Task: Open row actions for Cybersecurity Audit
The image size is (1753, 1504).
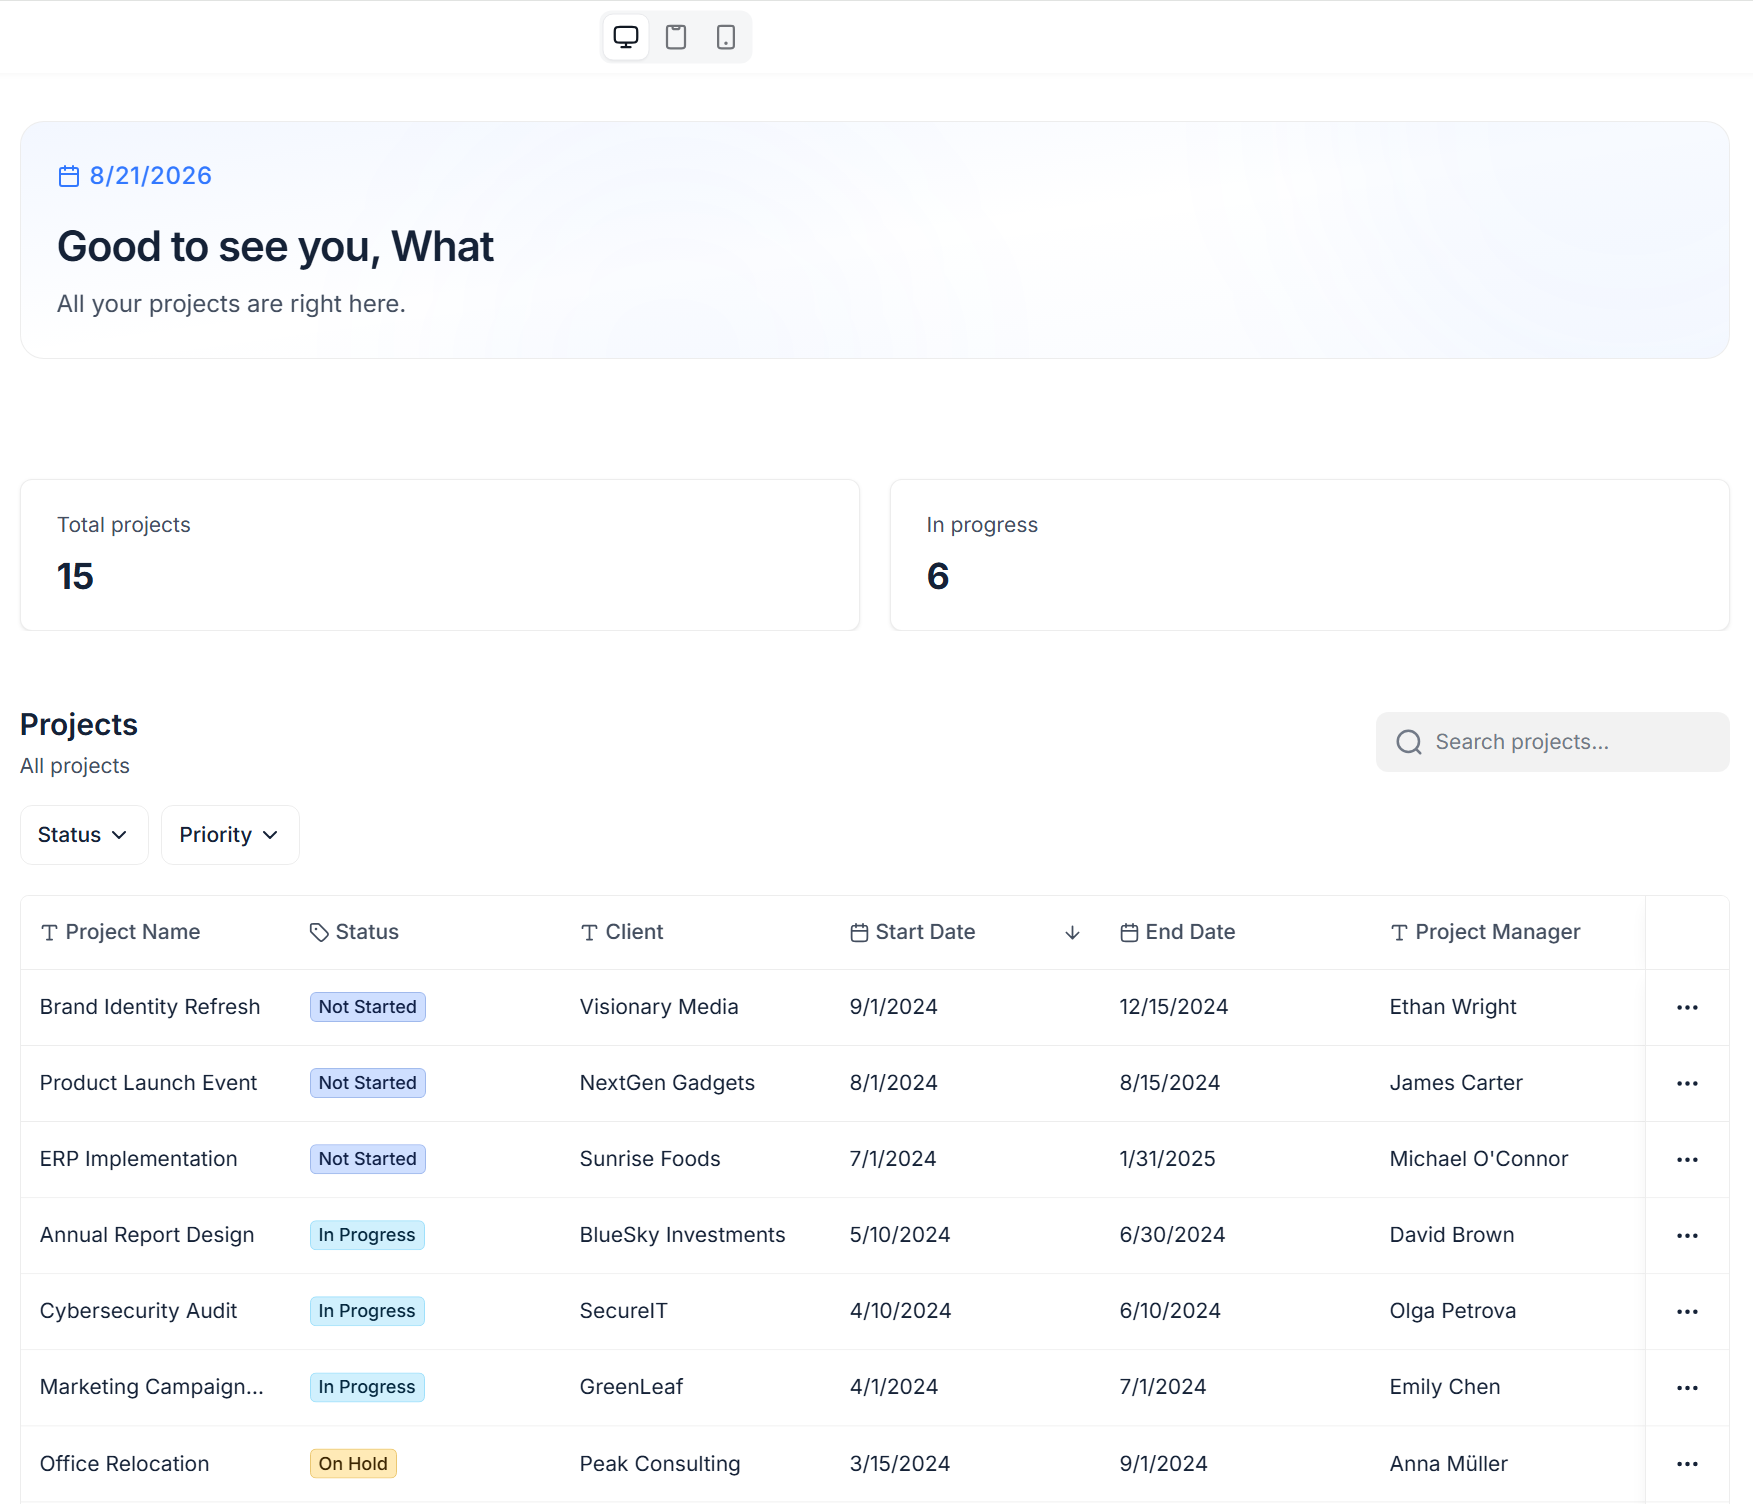Action: click(1687, 1311)
